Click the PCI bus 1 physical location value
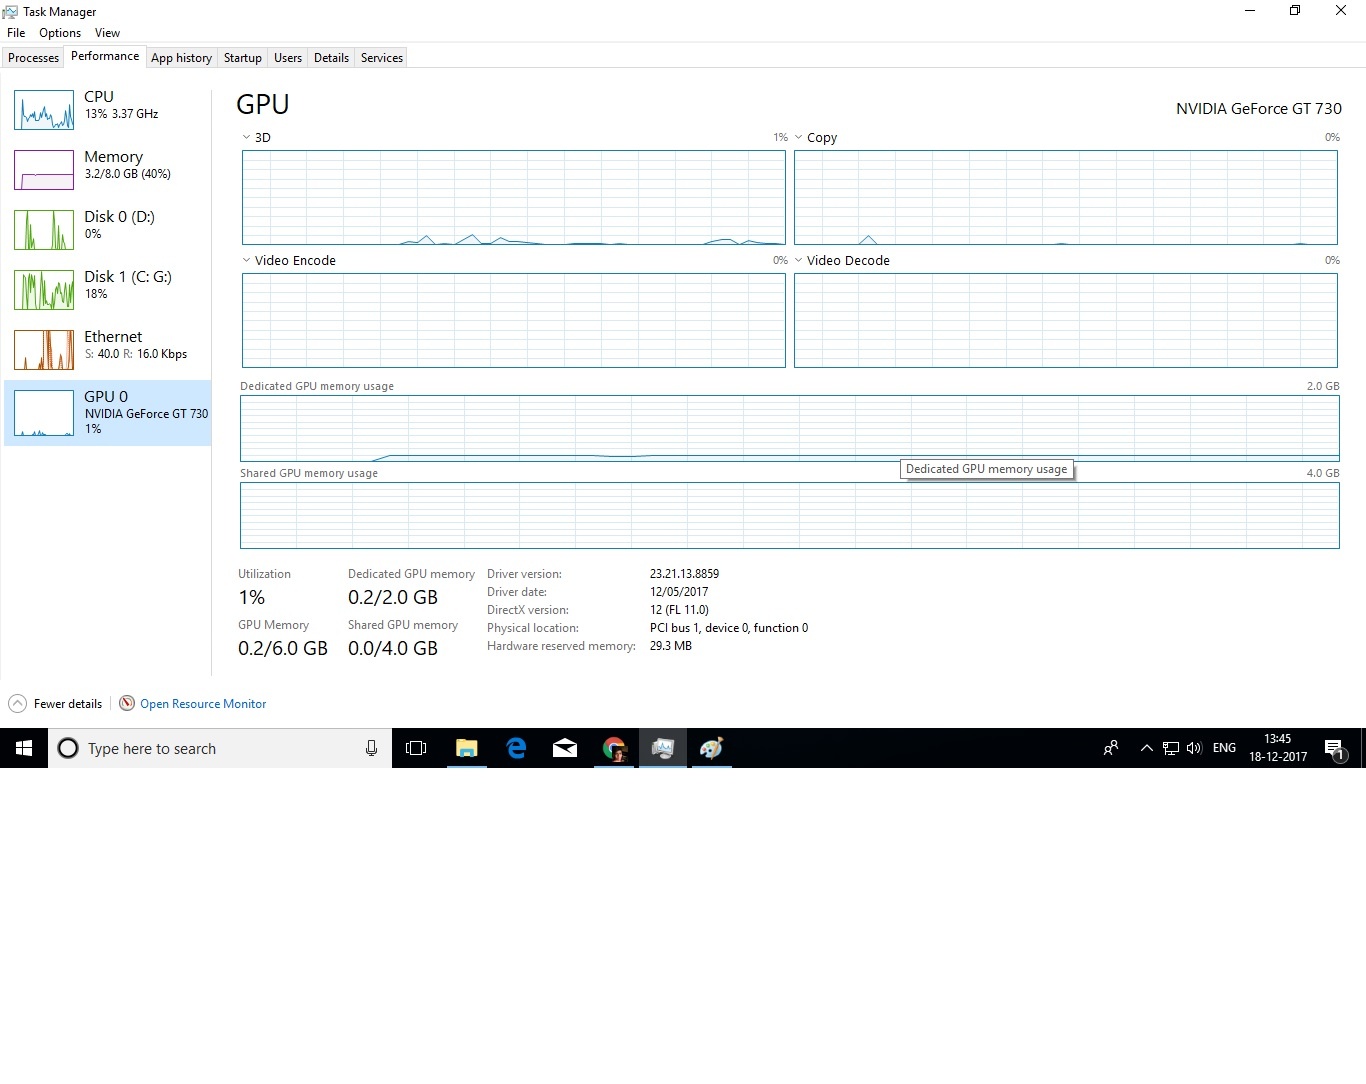 pos(729,628)
